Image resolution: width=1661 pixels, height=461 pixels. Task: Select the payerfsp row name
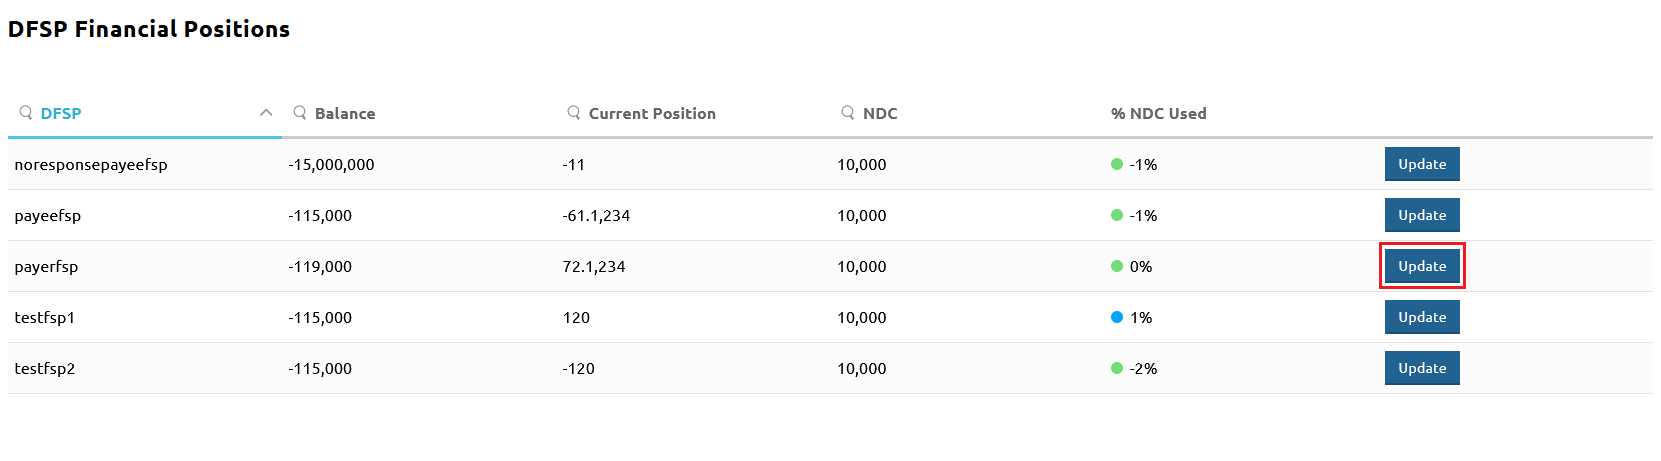tap(46, 267)
